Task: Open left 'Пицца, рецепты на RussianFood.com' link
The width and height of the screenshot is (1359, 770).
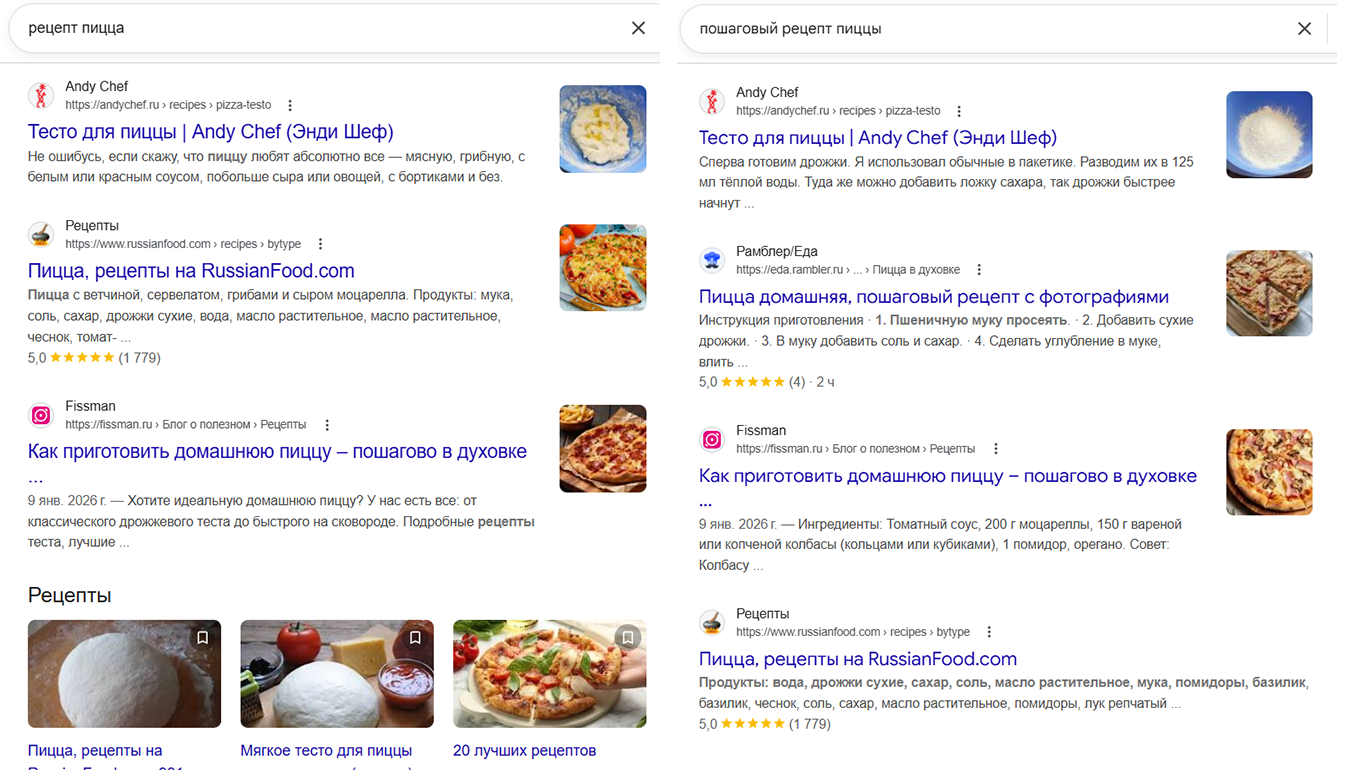Action: (191, 271)
